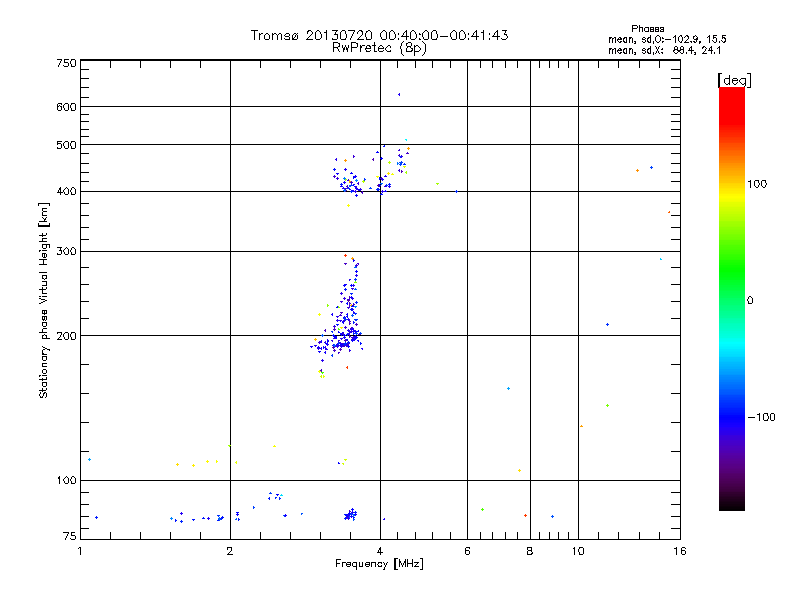800x600 pixels.
Task: Click the plot title 'Tromsø 20130720 00:40:00-00:41:43'
Action: [379, 35]
